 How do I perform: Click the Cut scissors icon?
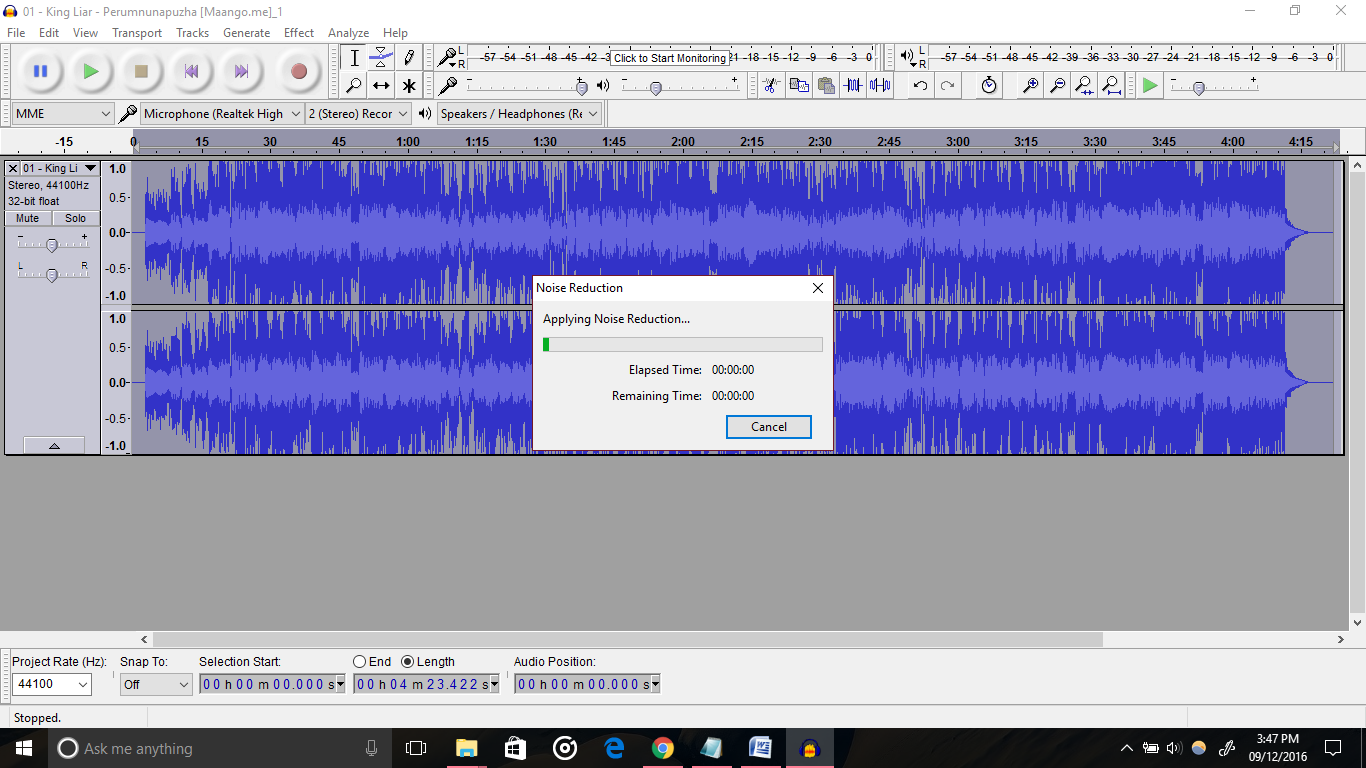click(771, 86)
